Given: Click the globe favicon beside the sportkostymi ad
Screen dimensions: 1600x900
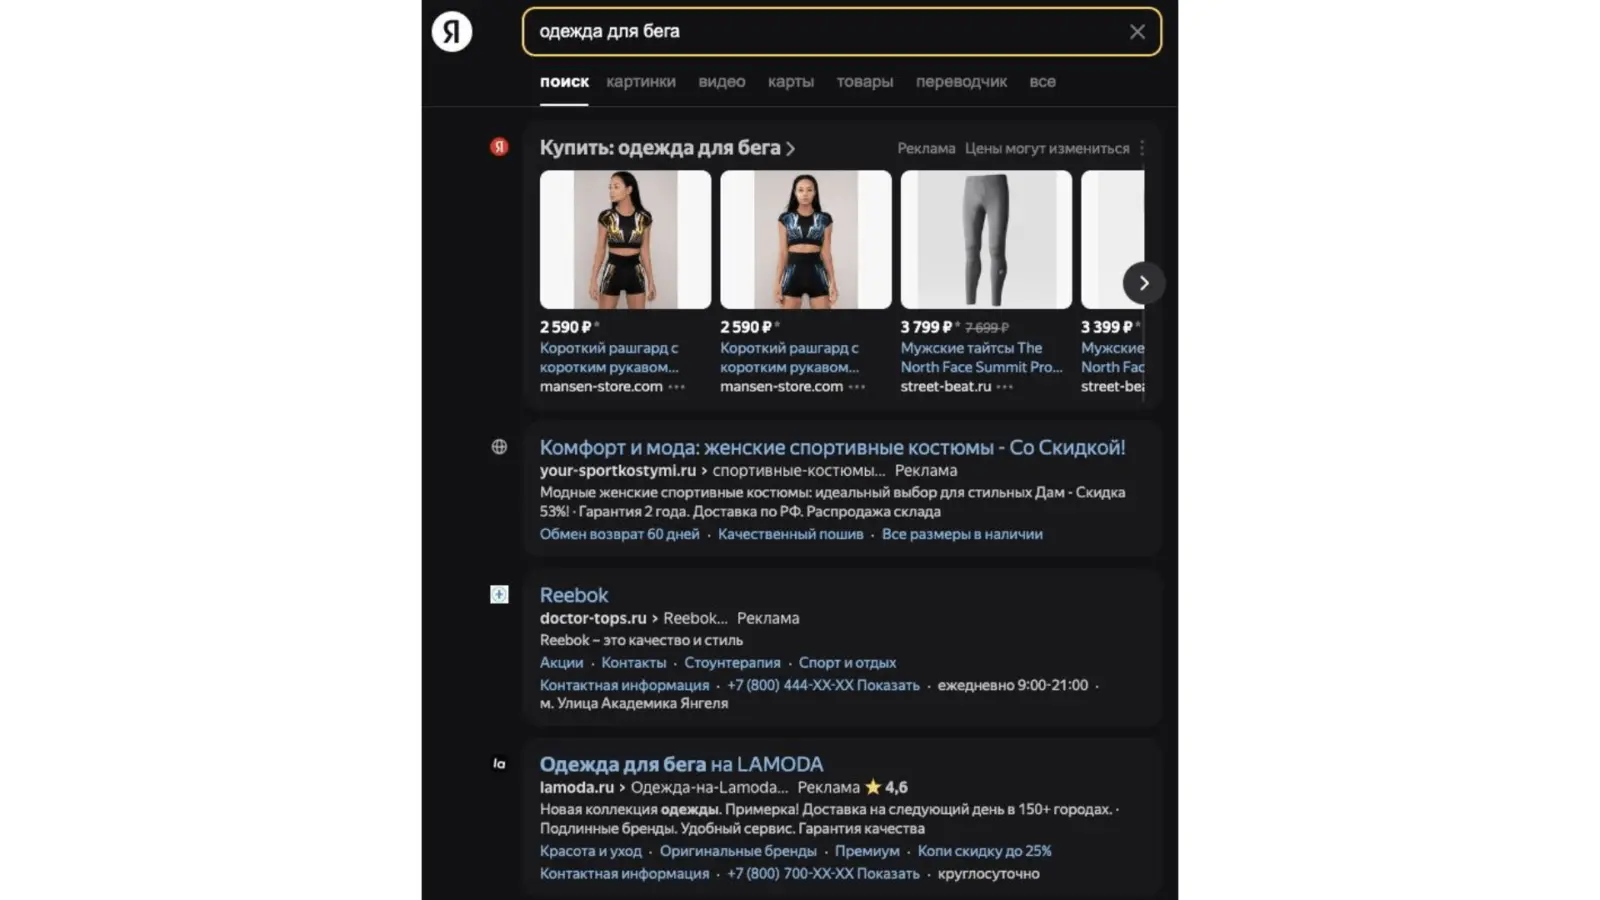Looking at the screenshot, I should coord(499,447).
